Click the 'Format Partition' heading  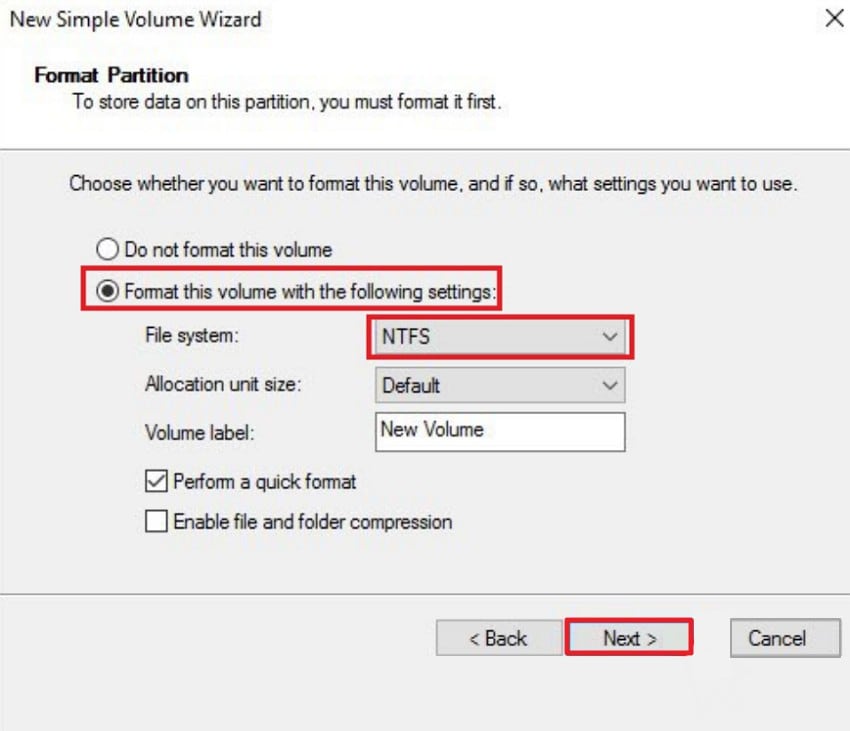(110, 75)
